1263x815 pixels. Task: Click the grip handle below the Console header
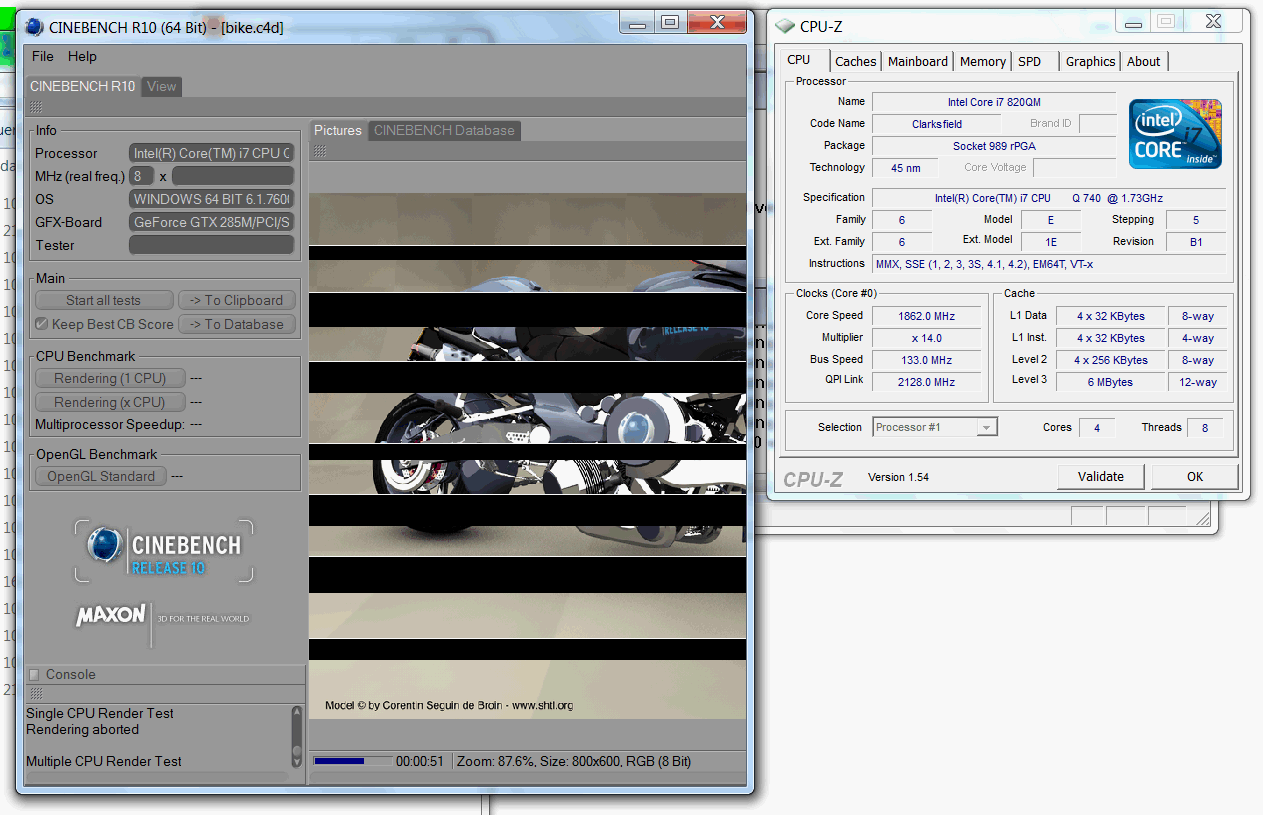pyautogui.click(x=35, y=694)
